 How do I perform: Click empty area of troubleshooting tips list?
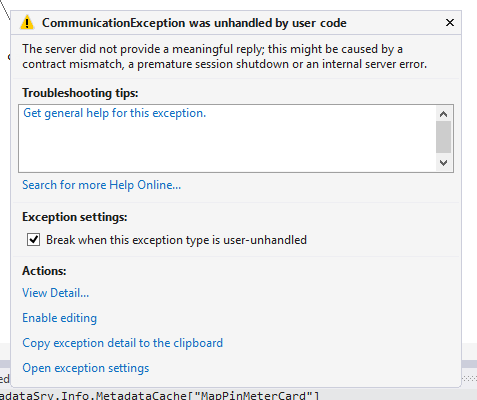point(227,147)
